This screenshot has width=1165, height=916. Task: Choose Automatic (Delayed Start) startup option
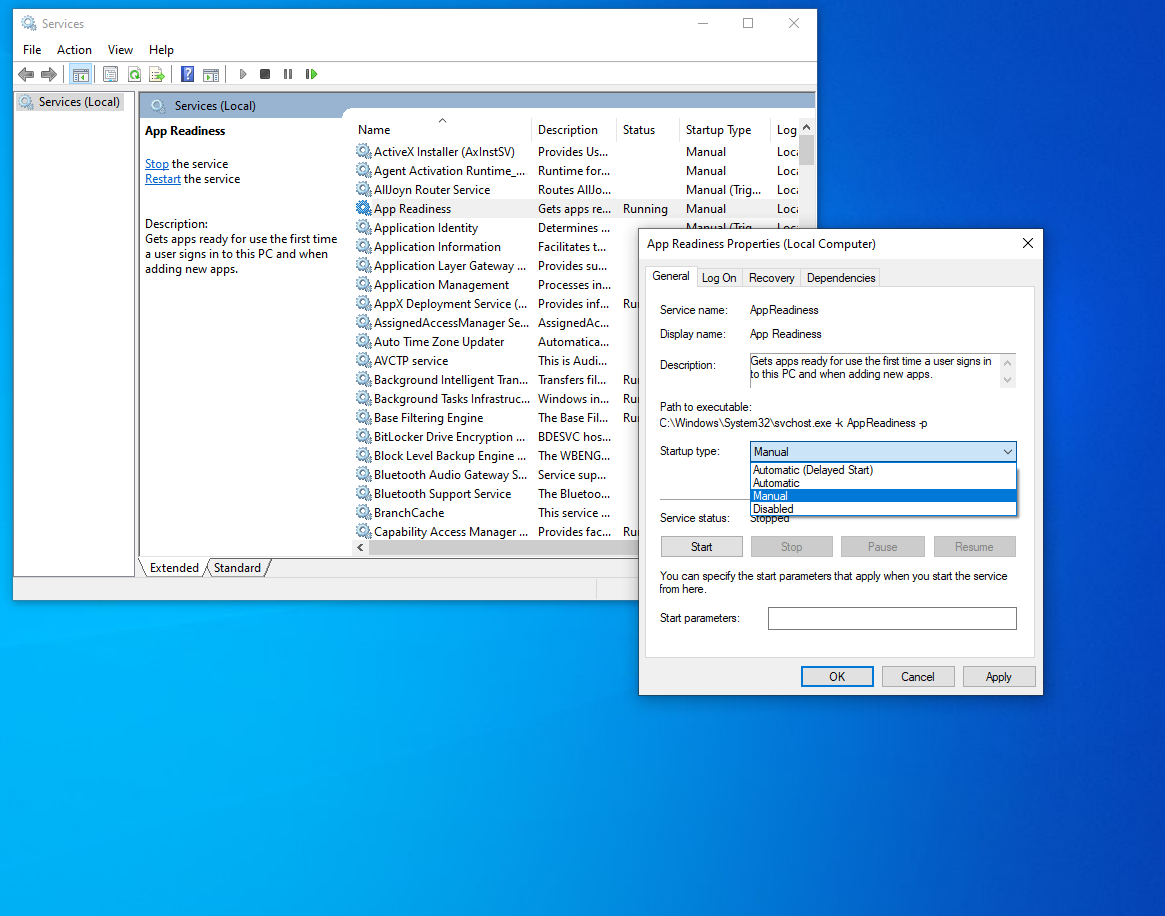pyautogui.click(x=883, y=470)
